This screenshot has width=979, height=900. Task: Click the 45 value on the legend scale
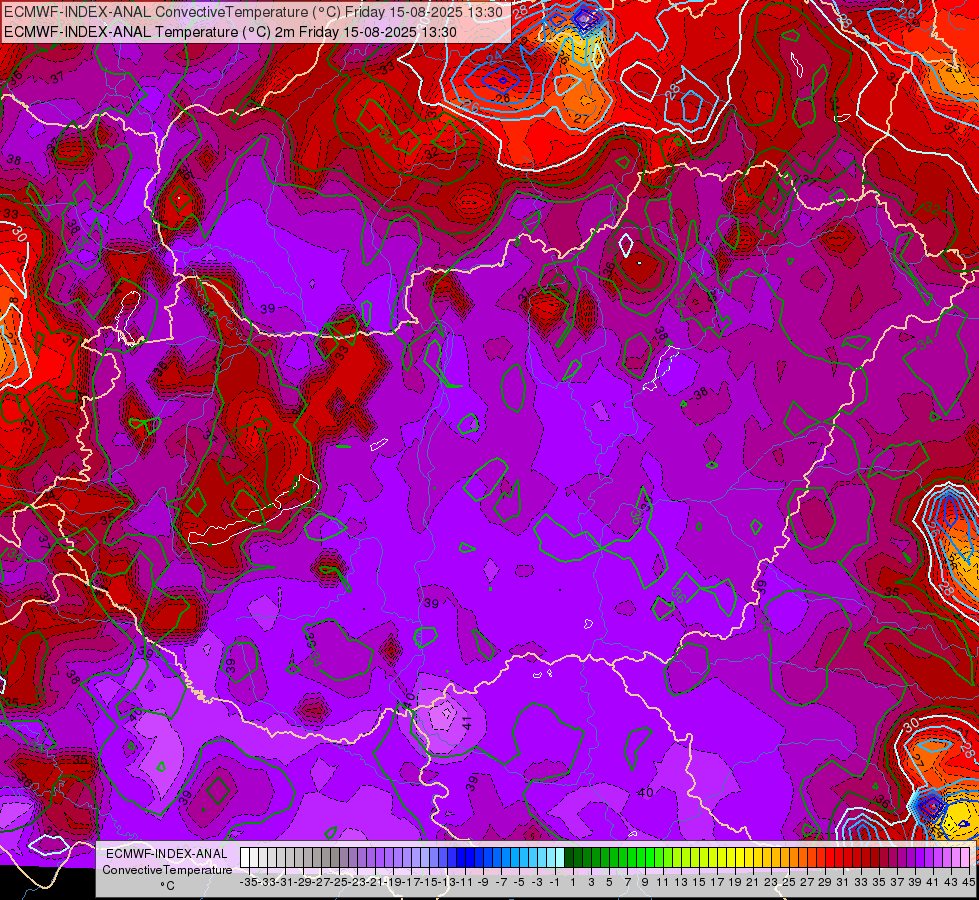[968, 882]
